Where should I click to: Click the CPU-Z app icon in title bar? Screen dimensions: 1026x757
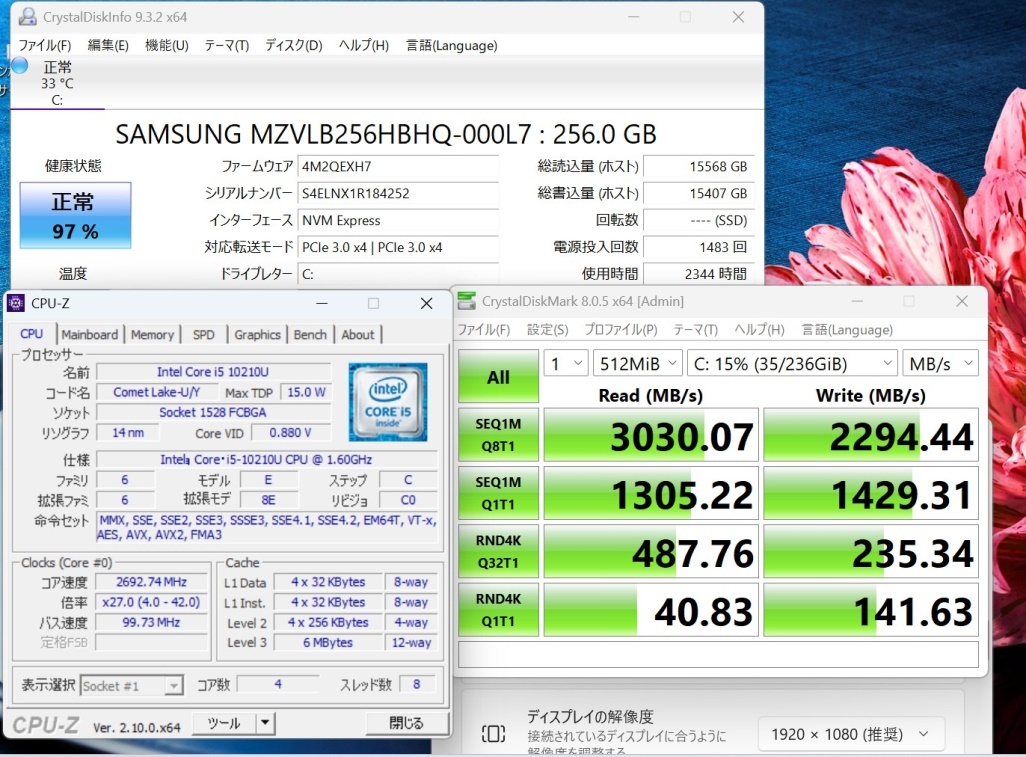[x=16, y=303]
